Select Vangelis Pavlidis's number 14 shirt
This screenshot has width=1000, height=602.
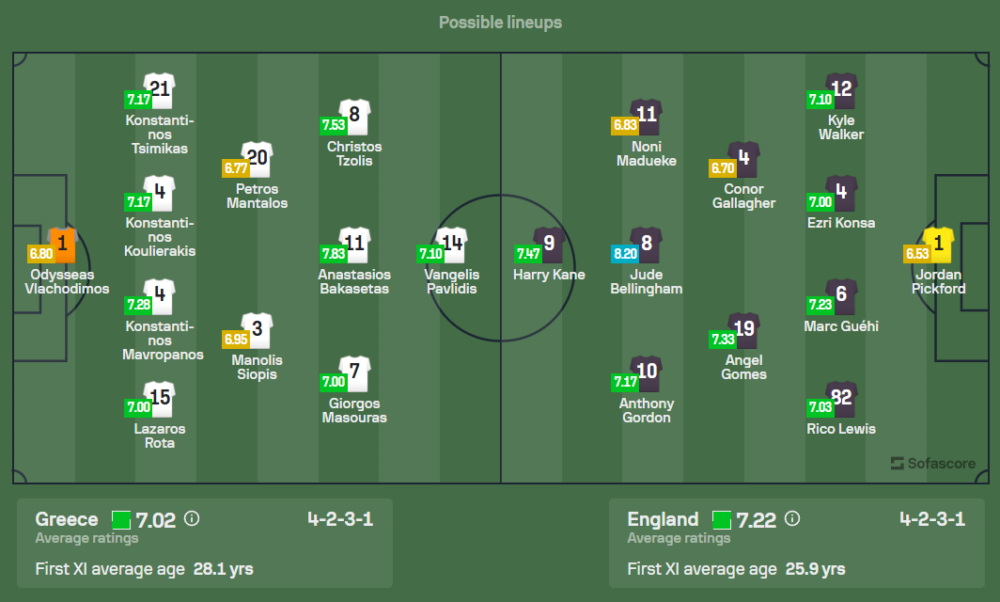pyautogui.click(x=452, y=244)
